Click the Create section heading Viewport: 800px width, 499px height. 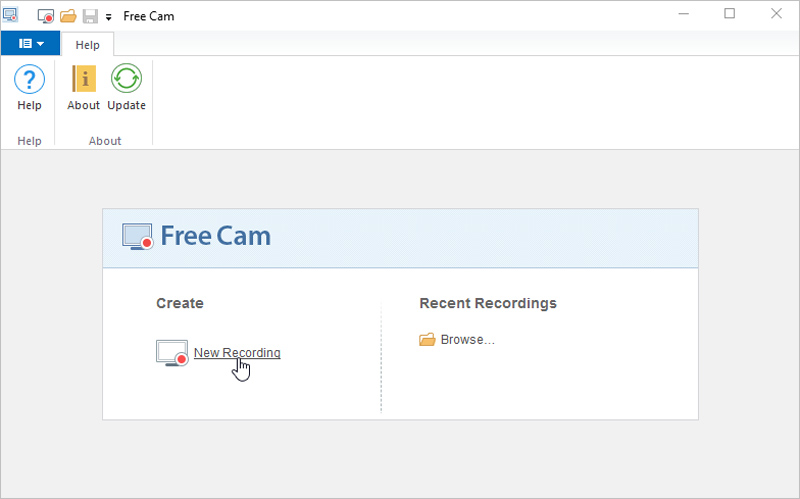180,303
